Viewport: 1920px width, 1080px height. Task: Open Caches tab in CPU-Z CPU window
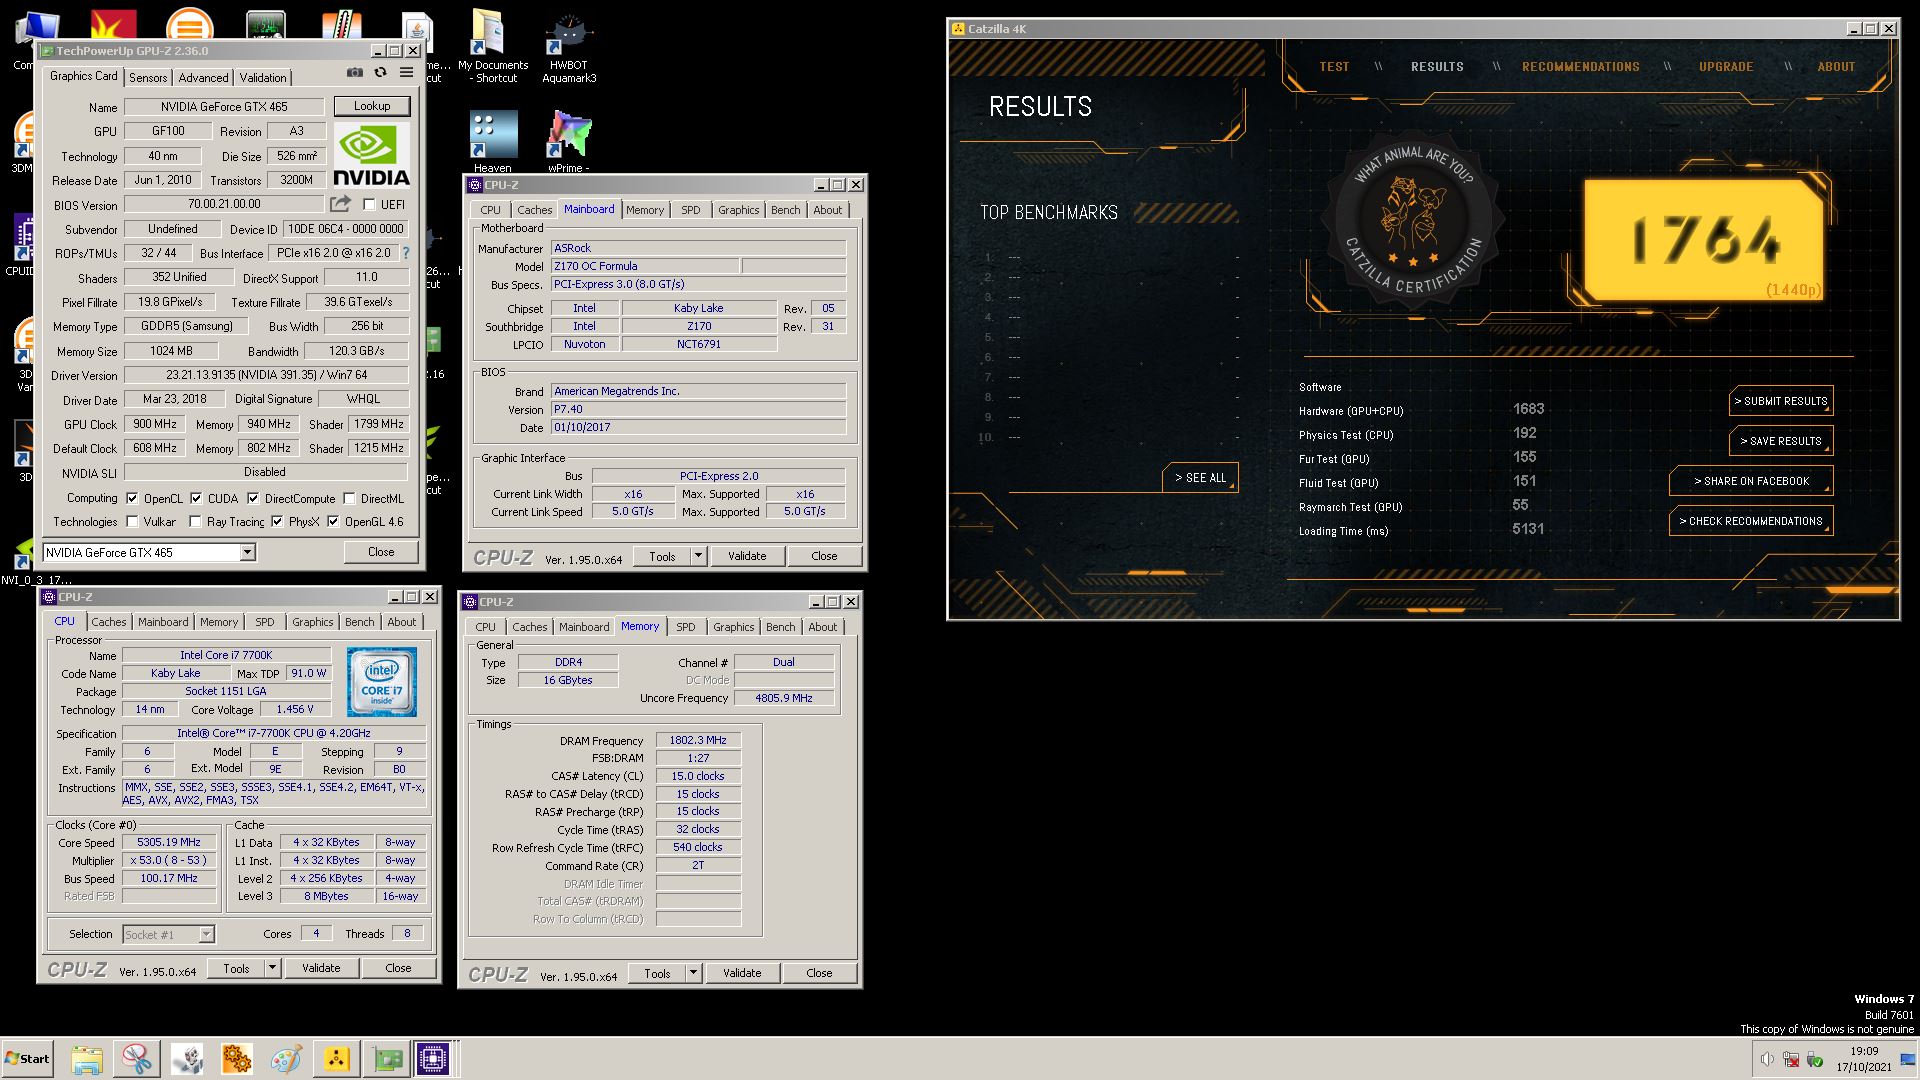[109, 622]
